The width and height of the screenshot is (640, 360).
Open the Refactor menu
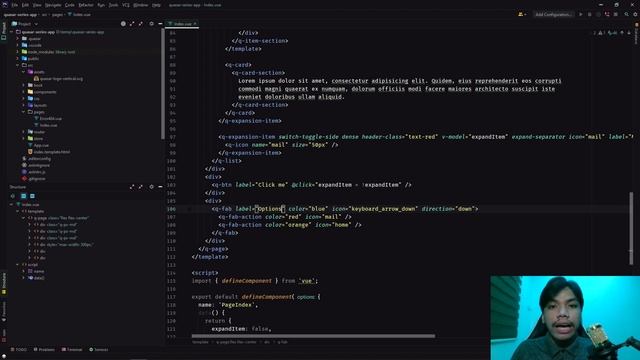point(86,5)
